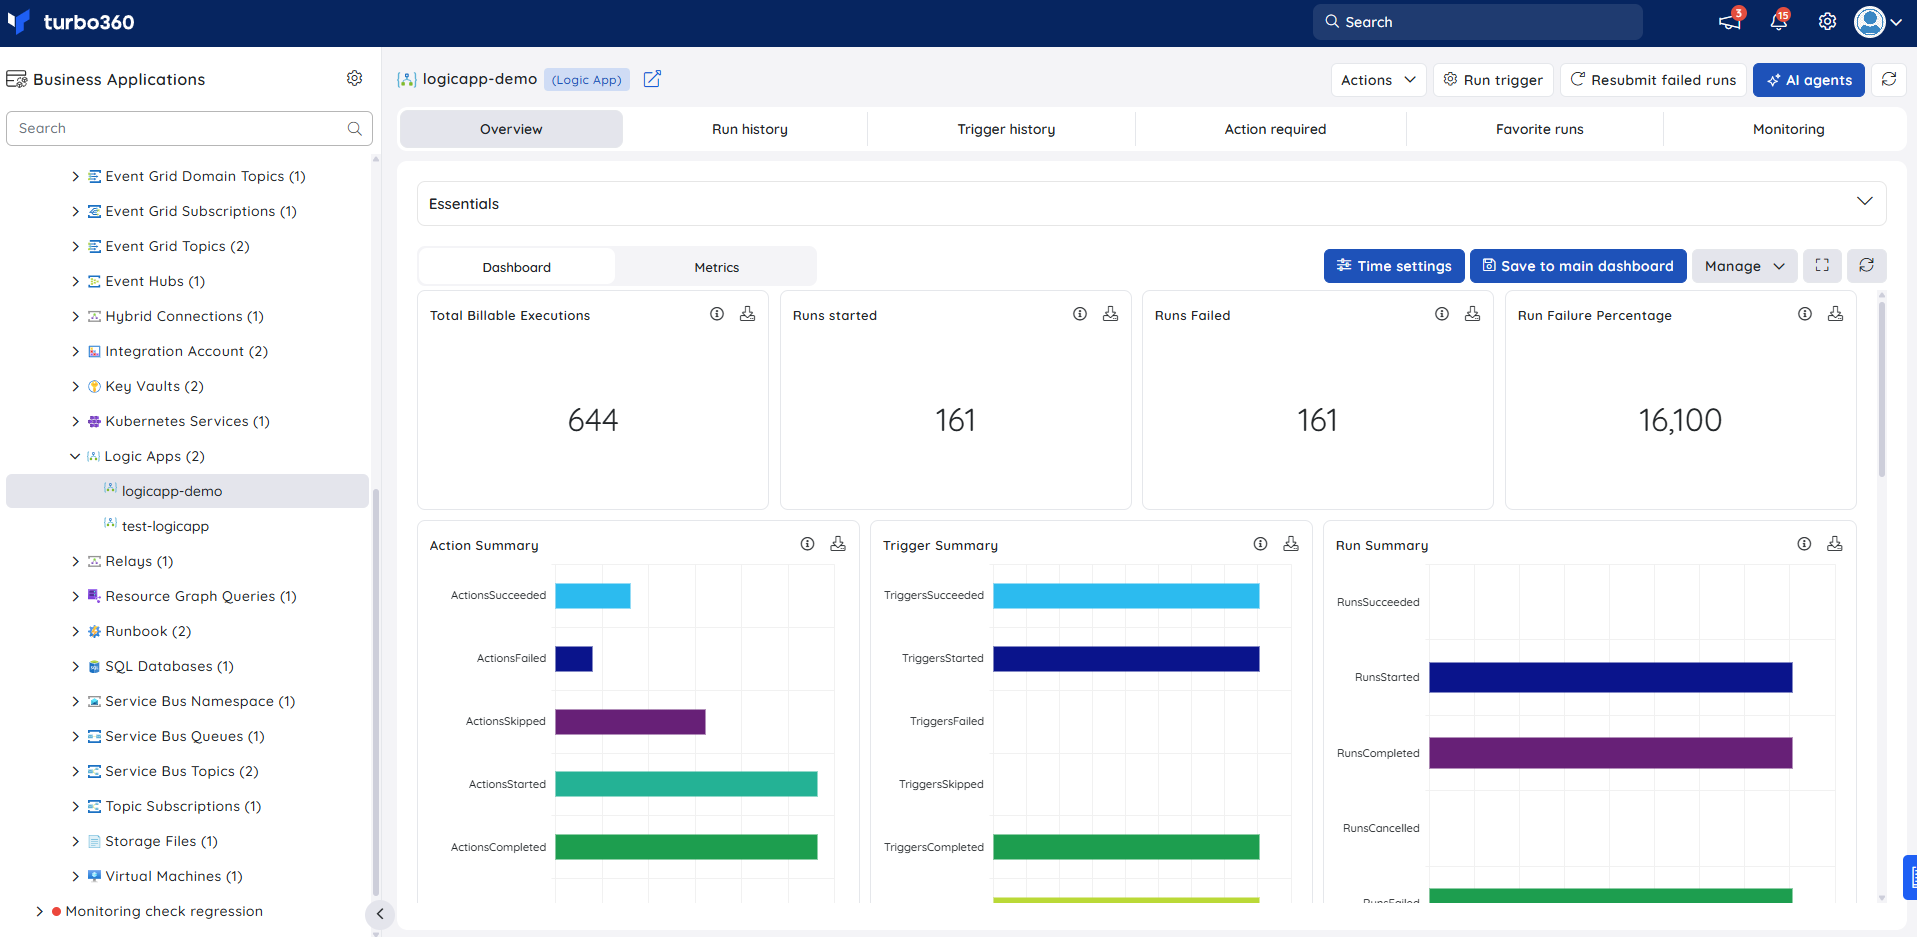Click the Business Applications search box

[x=189, y=129]
